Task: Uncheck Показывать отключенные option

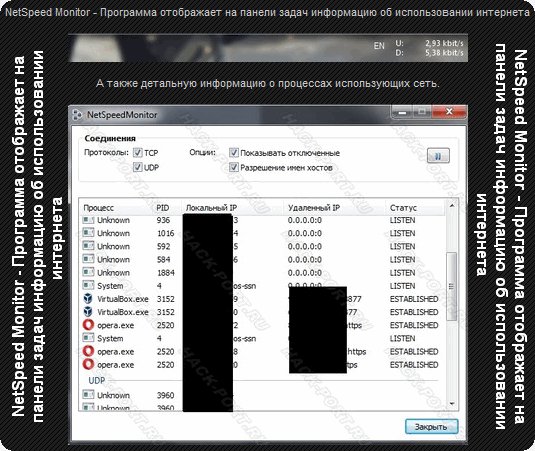Action: pos(234,152)
